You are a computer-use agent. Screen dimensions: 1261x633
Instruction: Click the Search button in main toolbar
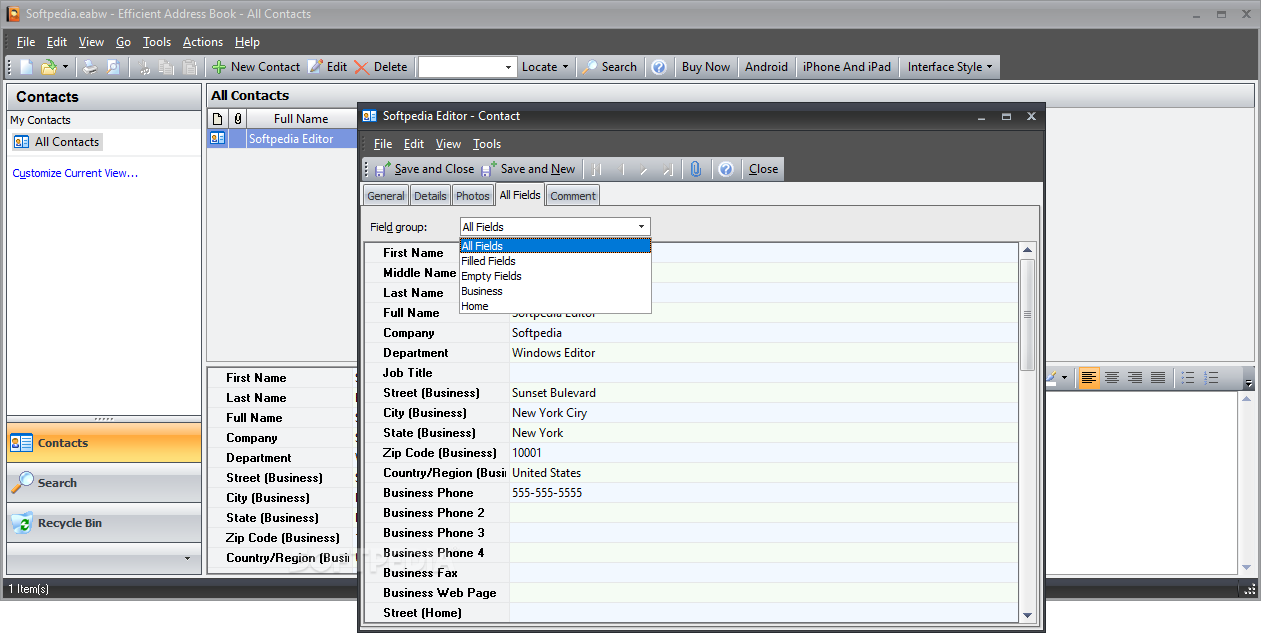(x=609, y=67)
